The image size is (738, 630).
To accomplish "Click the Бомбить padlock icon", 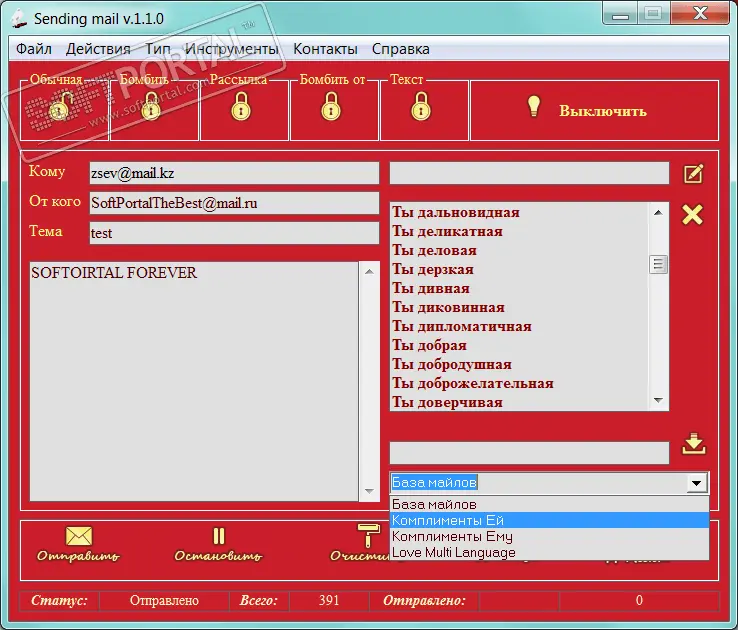I will click(151, 105).
